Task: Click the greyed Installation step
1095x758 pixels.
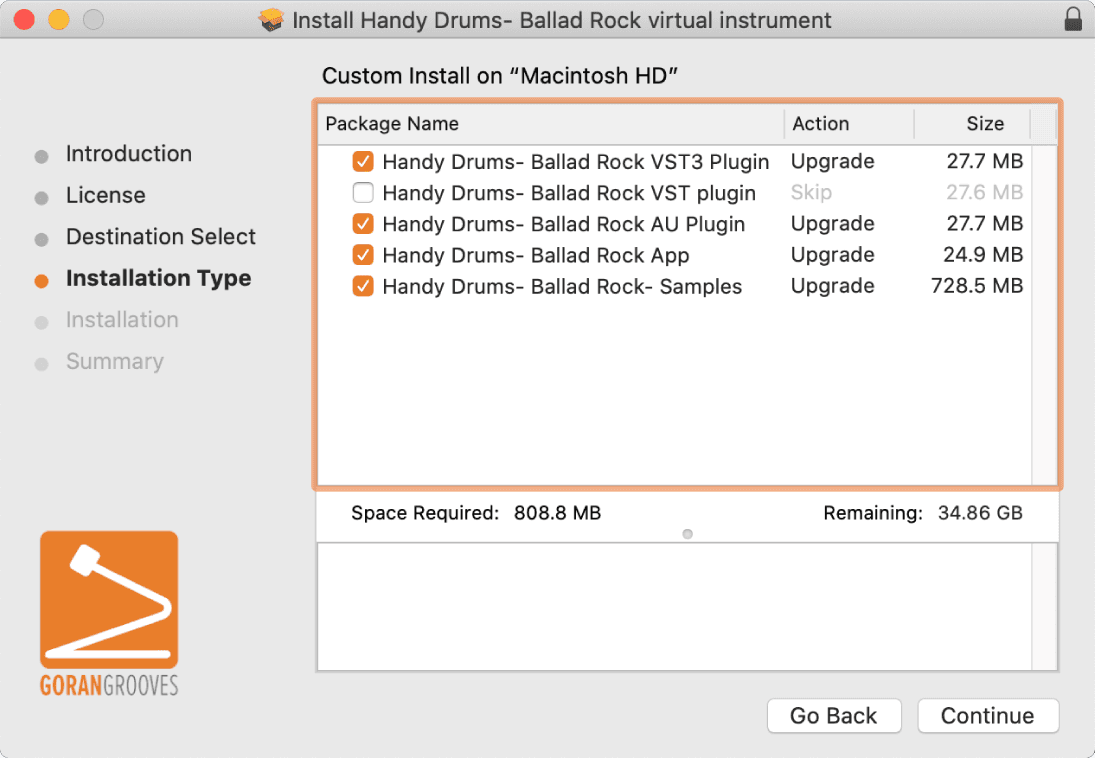Action: (x=122, y=320)
